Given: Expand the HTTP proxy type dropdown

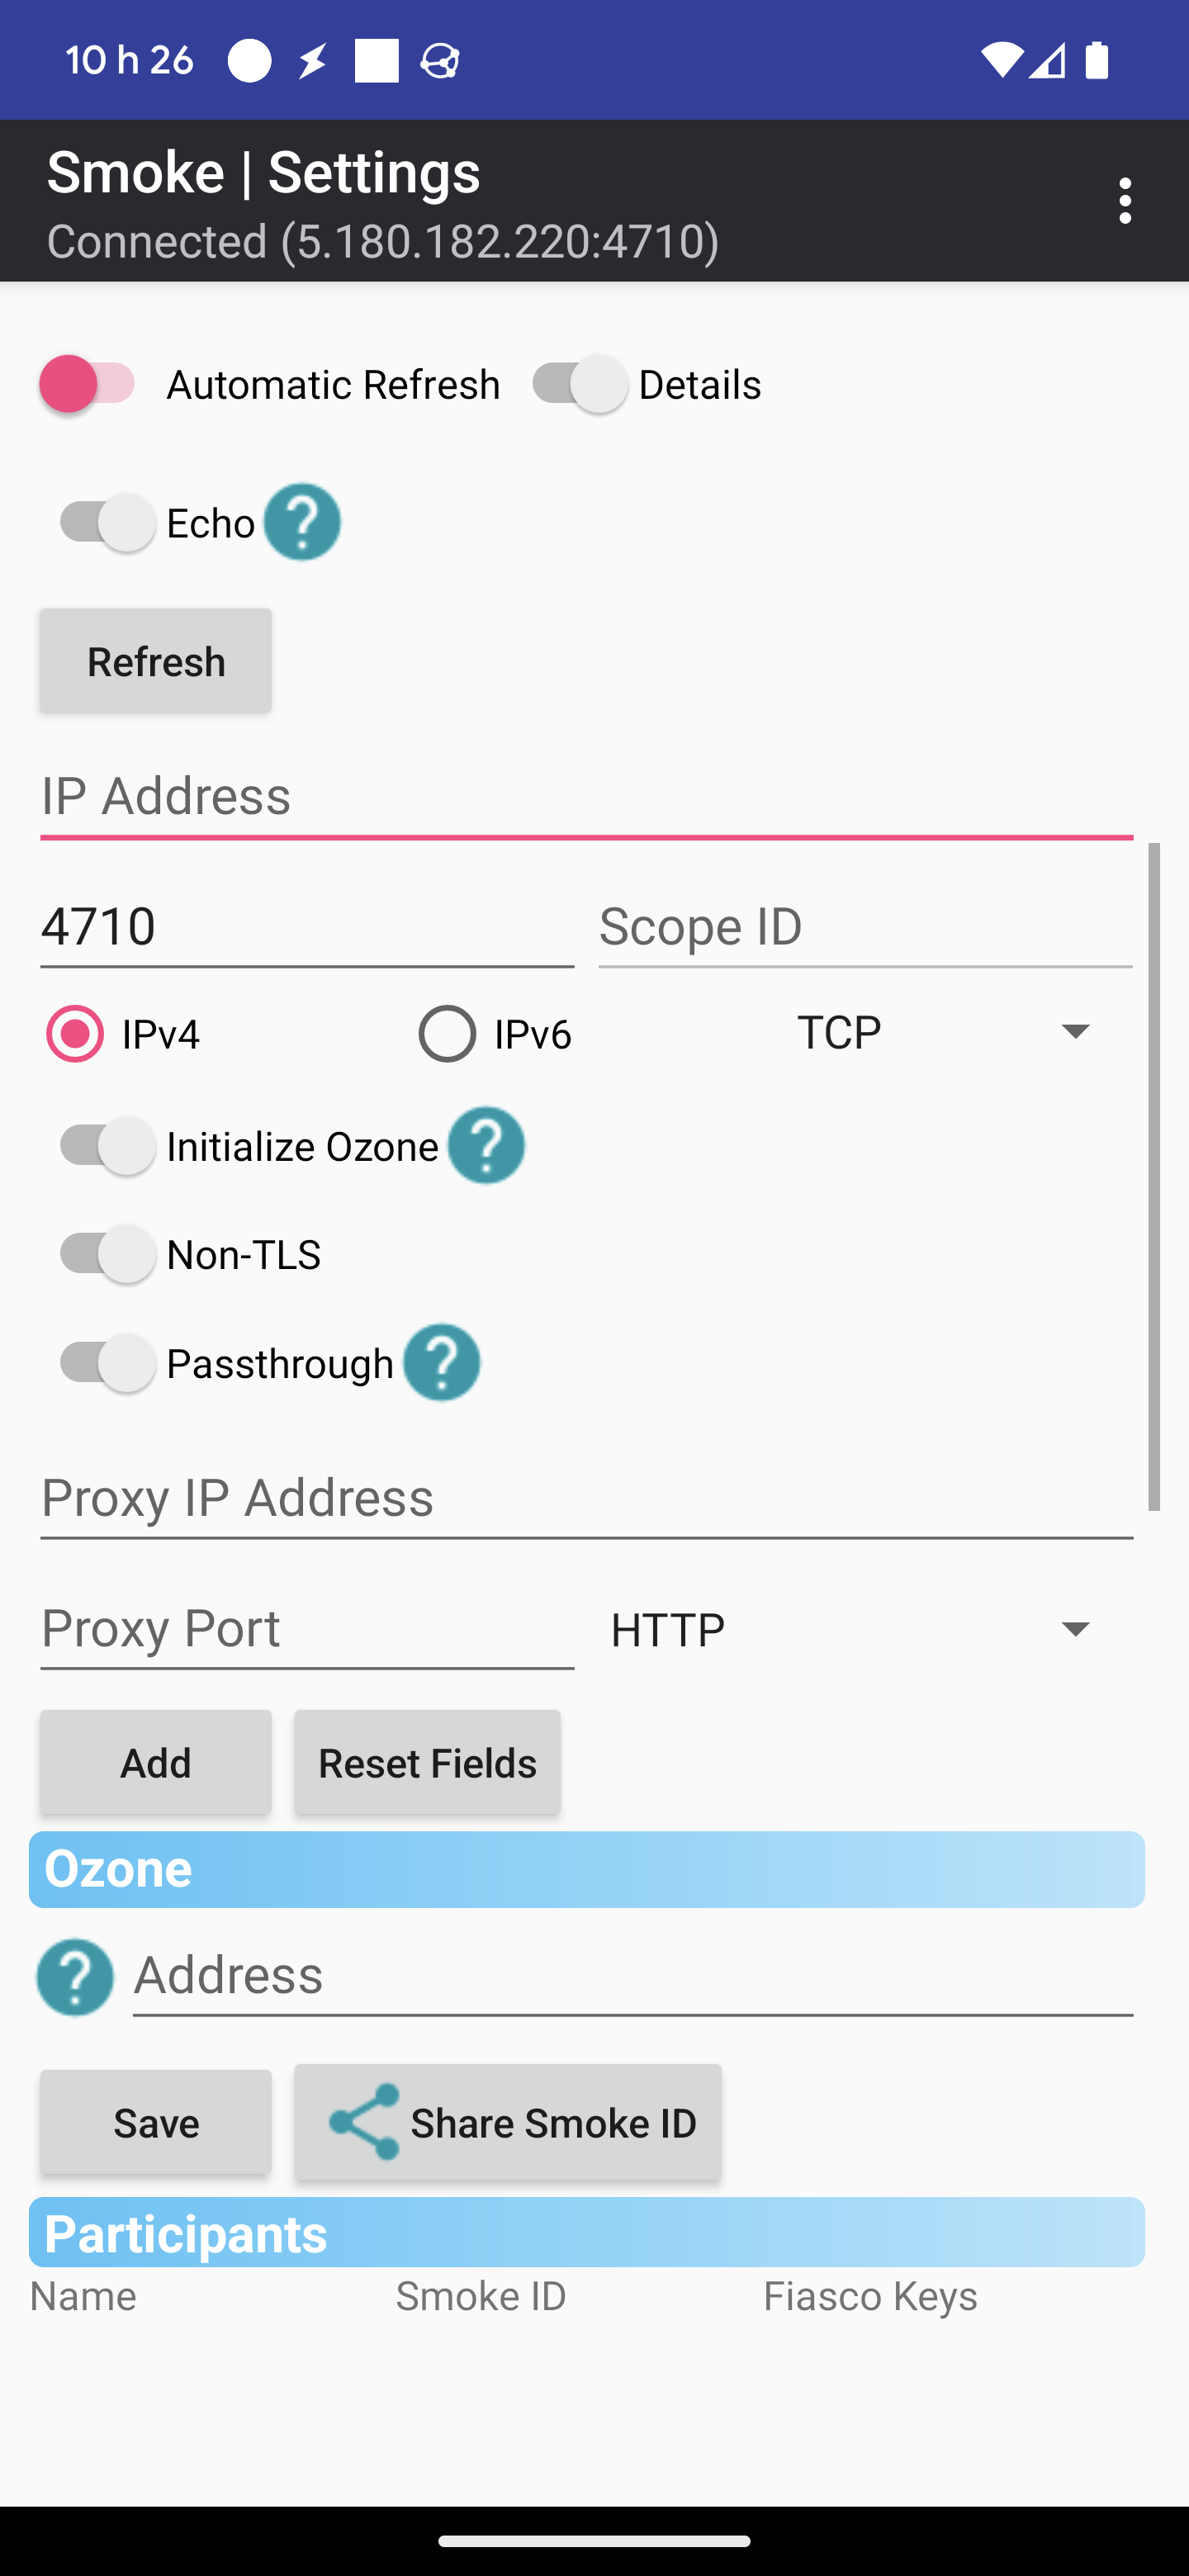Looking at the screenshot, I should (x=850, y=1629).
